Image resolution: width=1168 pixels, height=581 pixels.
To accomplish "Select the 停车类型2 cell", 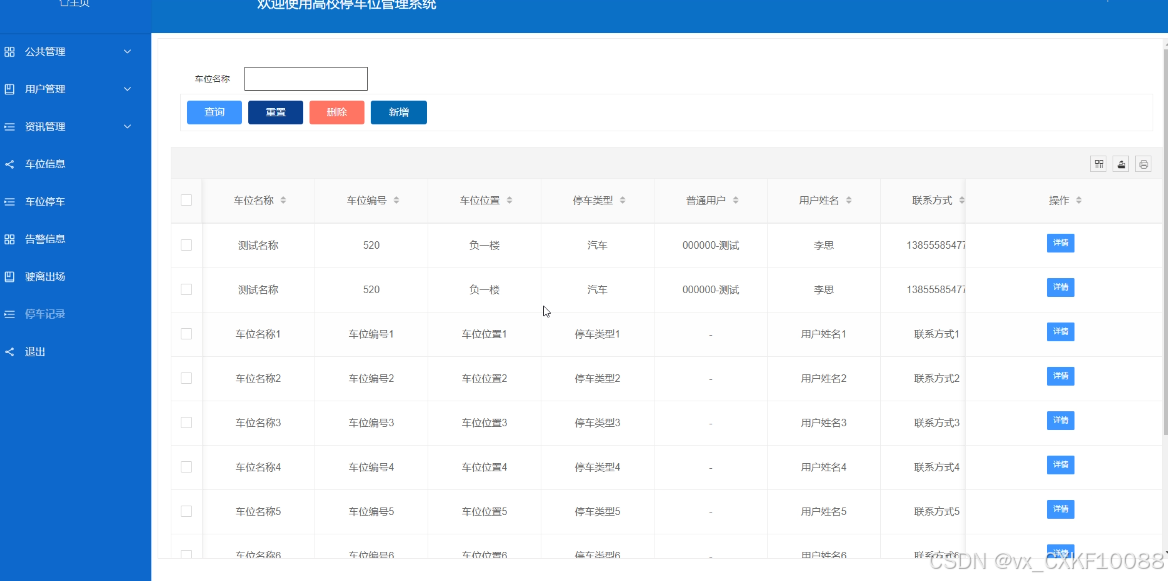I will [597, 378].
